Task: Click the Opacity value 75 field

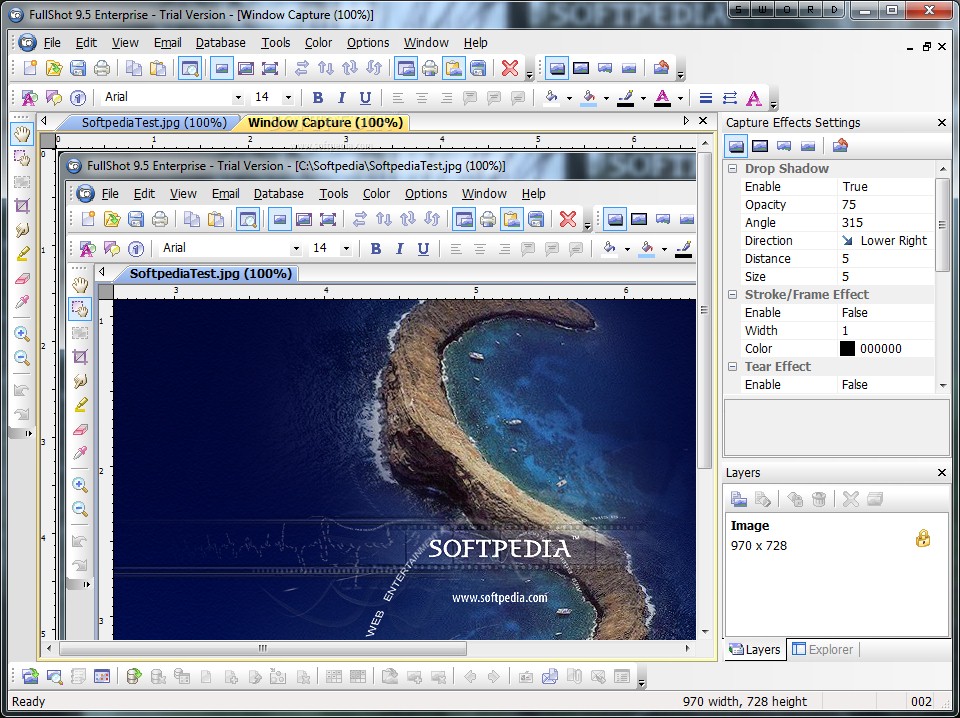Action: pos(885,204)
